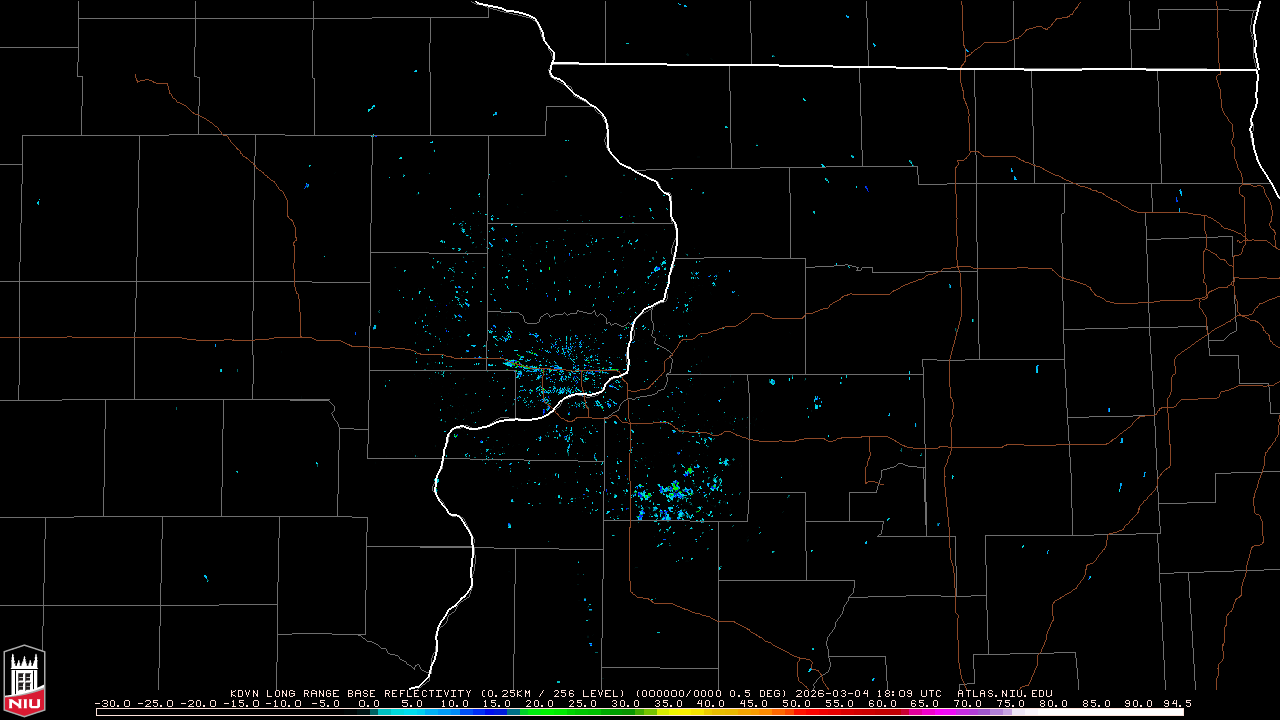1280x720 pixels.
Task: Select the "20.0" dBZ scale label
Action: 541,703
